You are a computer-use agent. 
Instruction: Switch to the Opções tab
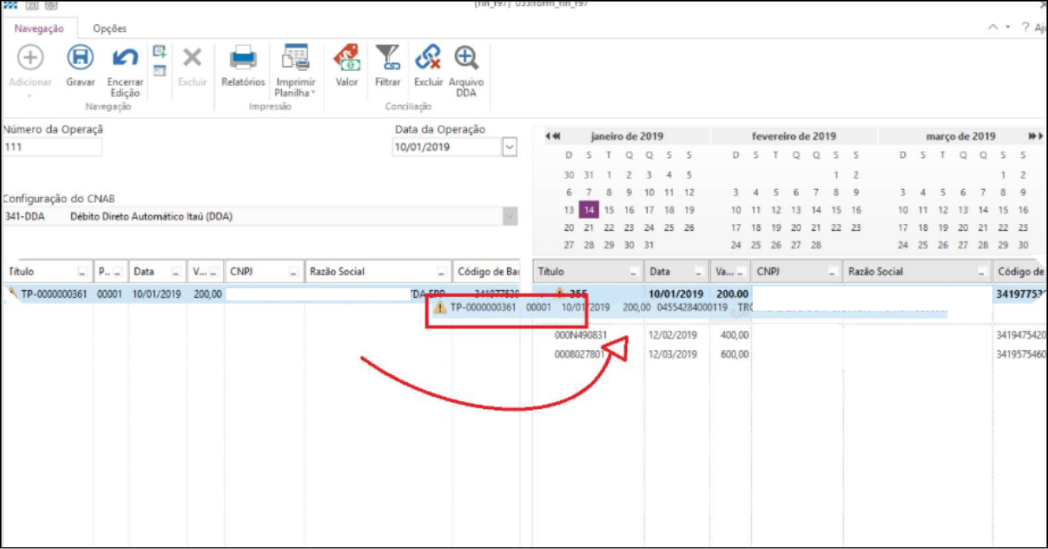[109, 29]
